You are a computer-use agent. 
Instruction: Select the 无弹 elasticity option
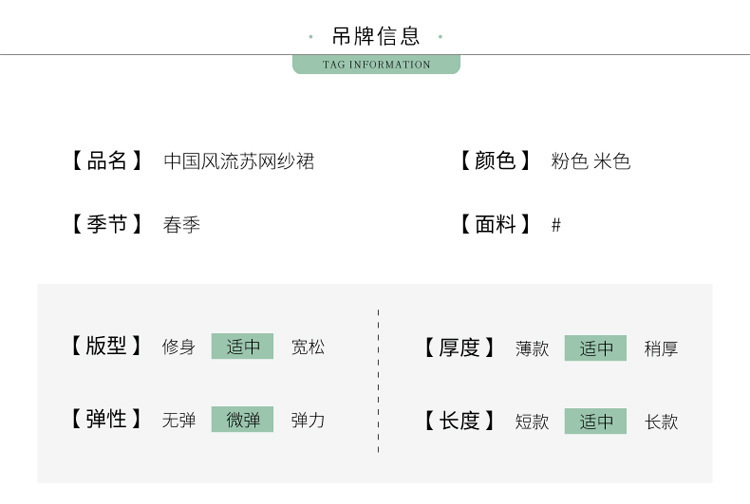[x=179, y=420]
